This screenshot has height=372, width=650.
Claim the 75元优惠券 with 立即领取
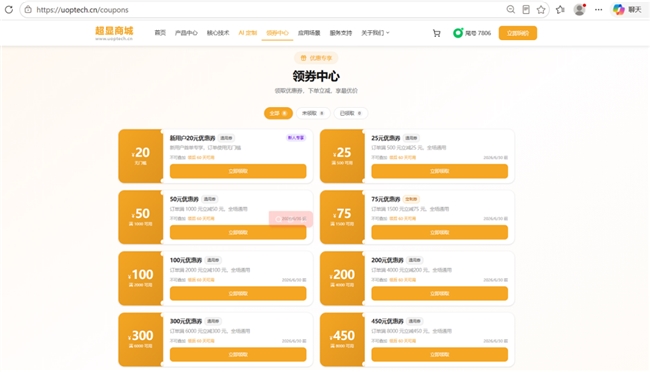[439, 232]
